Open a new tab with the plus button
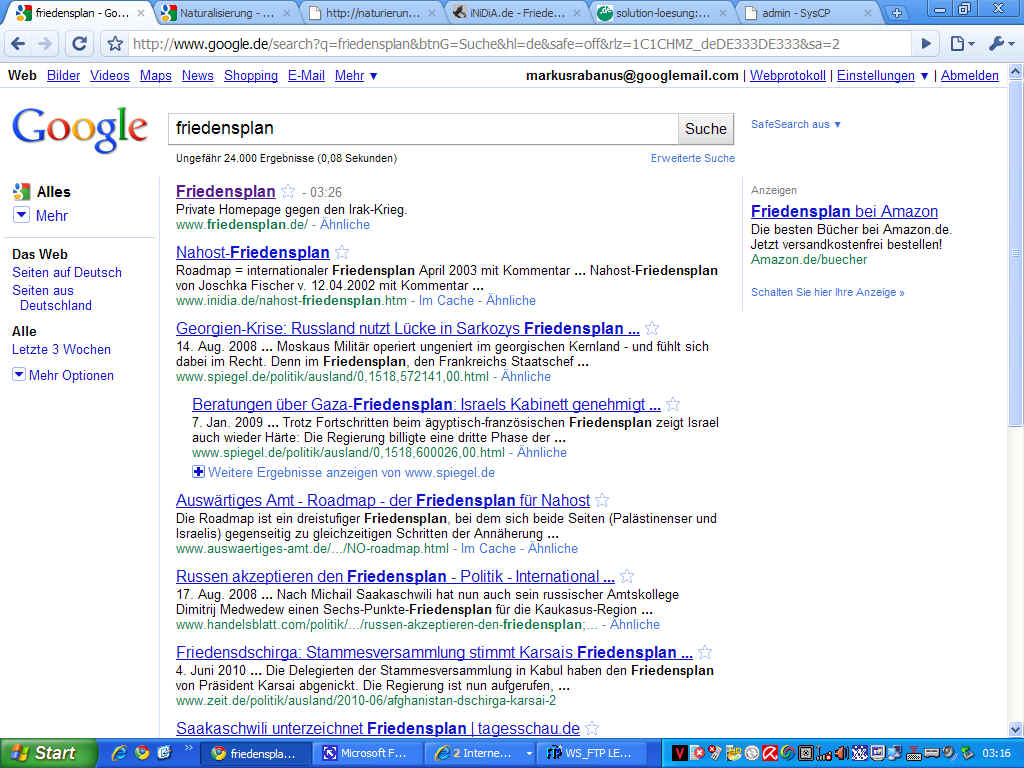 (897, 12)
